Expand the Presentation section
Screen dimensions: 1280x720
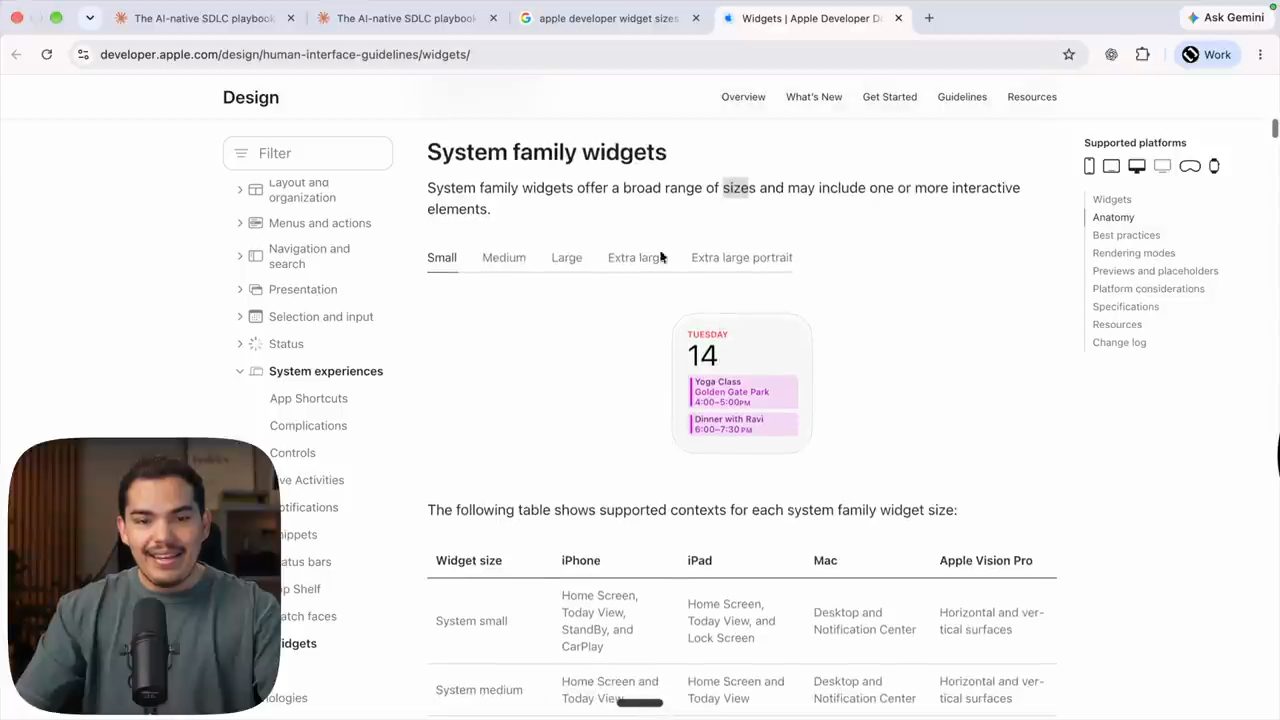point(240,289)
